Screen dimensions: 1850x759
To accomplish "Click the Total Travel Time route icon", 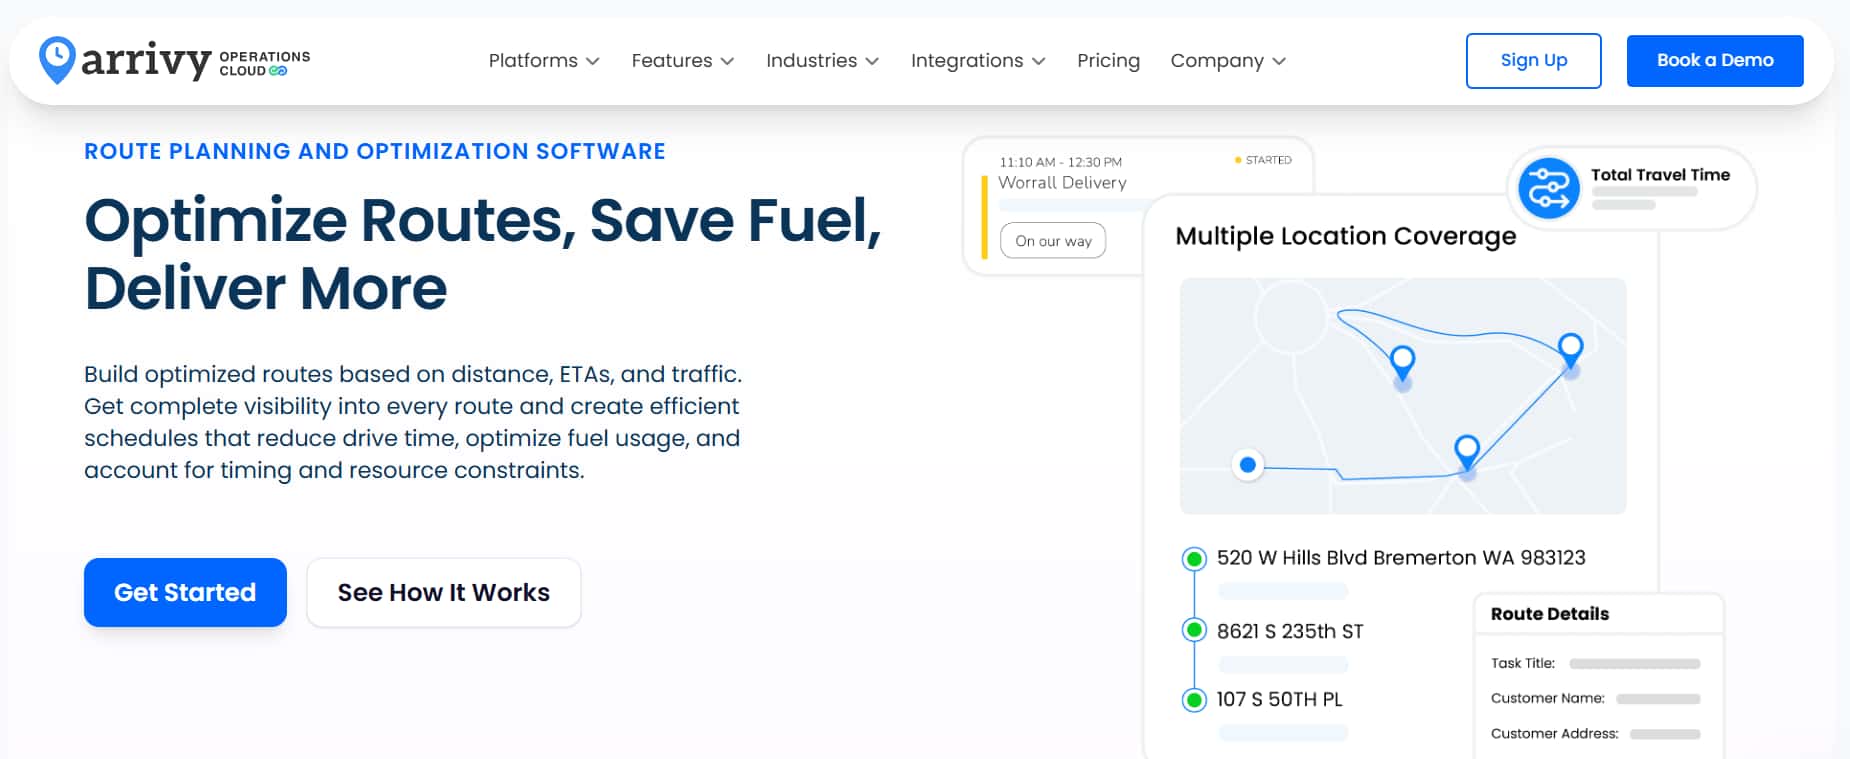I will [x=1548, y=188].
